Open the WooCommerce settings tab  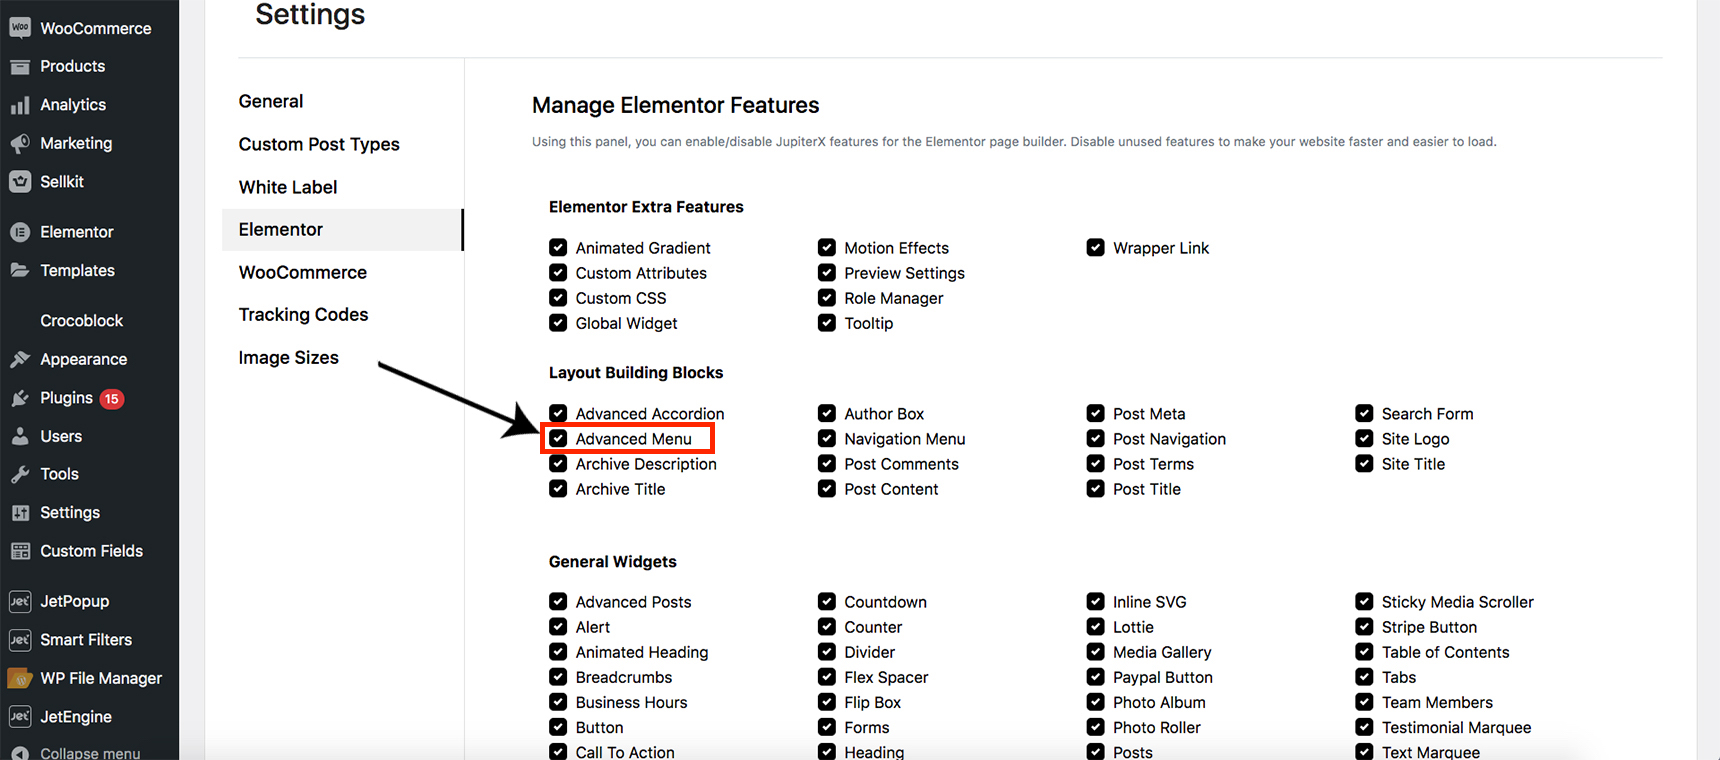[x=303, y=272]
